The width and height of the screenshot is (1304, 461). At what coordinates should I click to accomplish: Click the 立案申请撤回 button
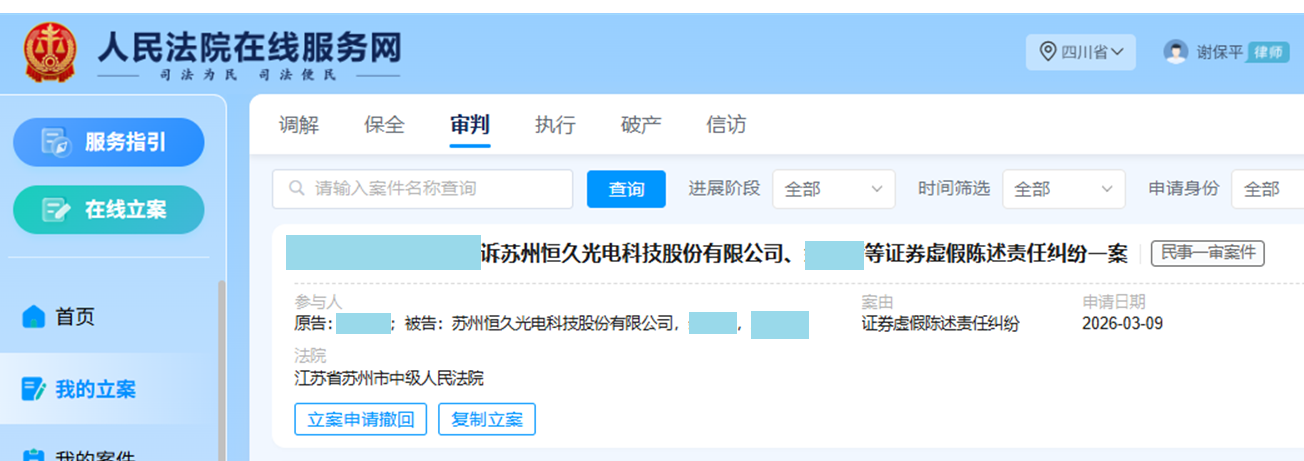(x=361, y=419)
